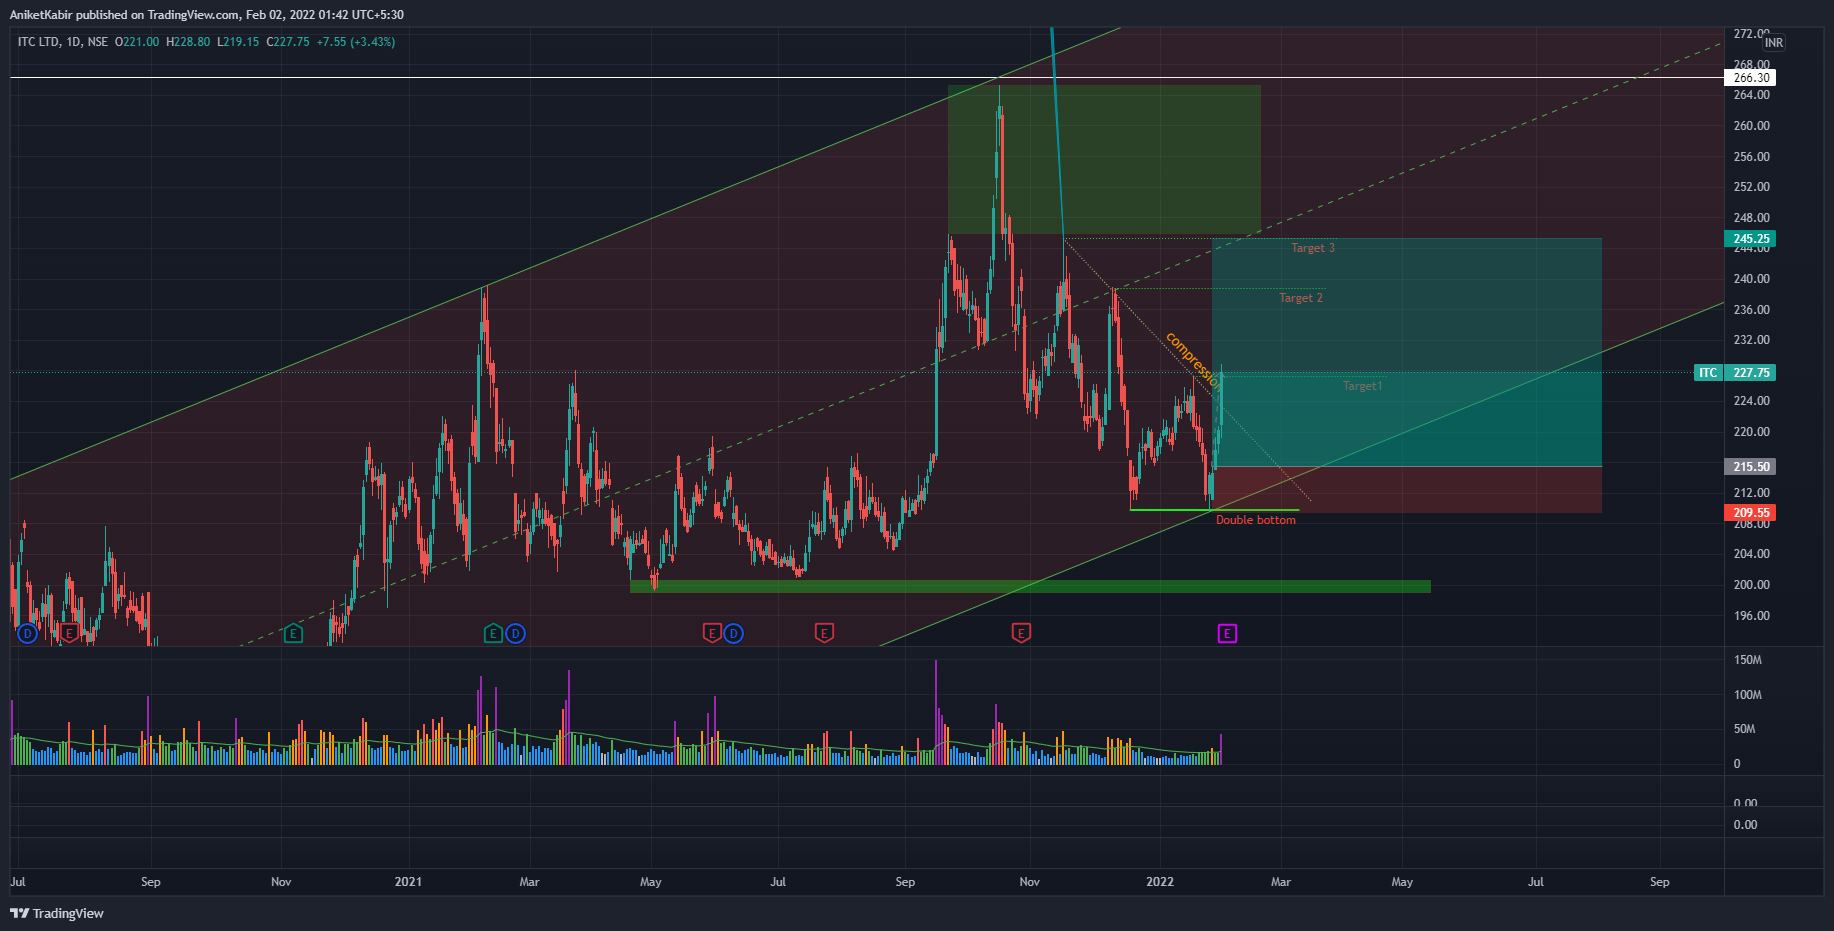Image resolution: width=1834 pixels, height=931 pixels.
Task: Select the blue dividend D marker of July 2020
Action: point(27,633)
